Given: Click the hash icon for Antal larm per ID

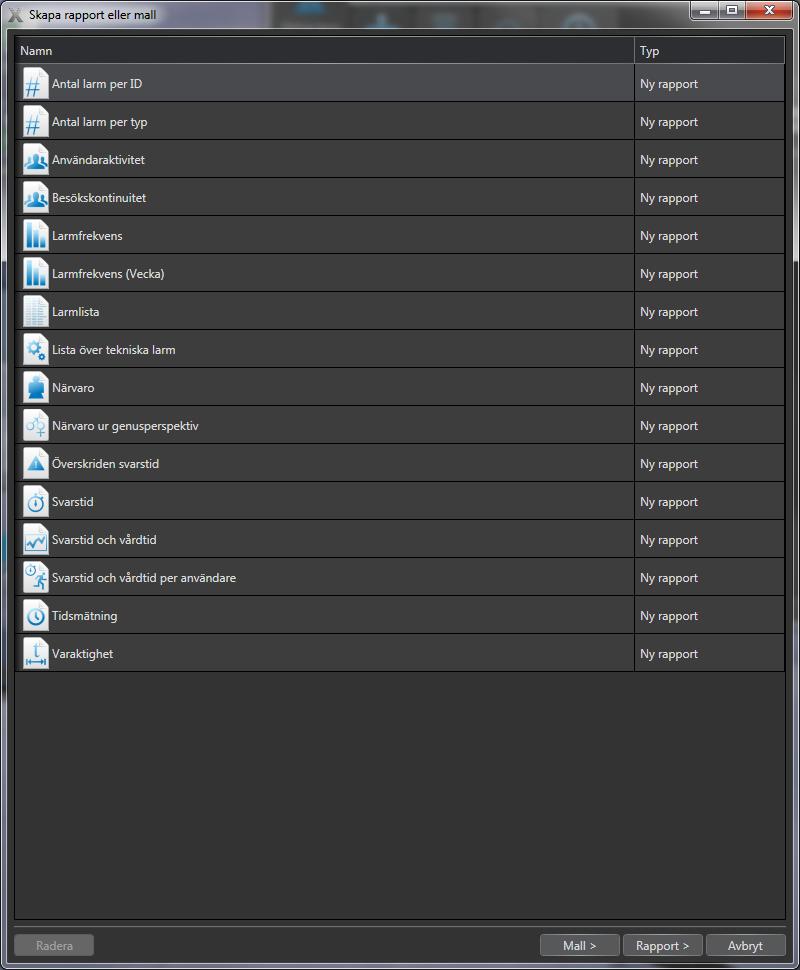Looking at the screenshot, I should [x=35, y=84].
